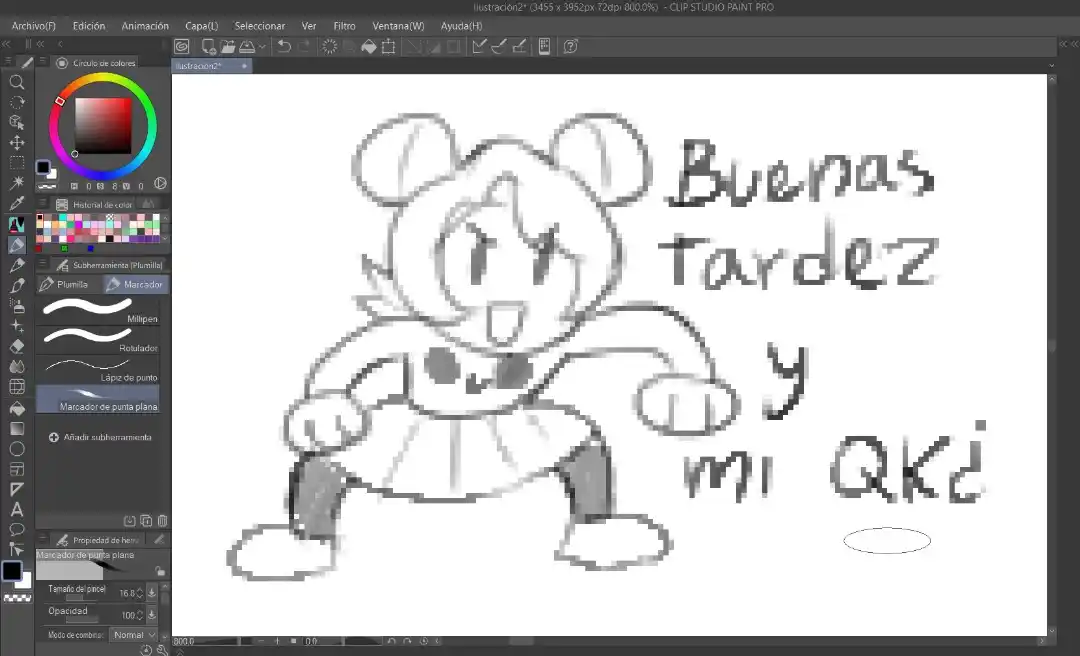Open Clip Studio launcher icon
The image size is (1080, 656).
coord(182,46)
